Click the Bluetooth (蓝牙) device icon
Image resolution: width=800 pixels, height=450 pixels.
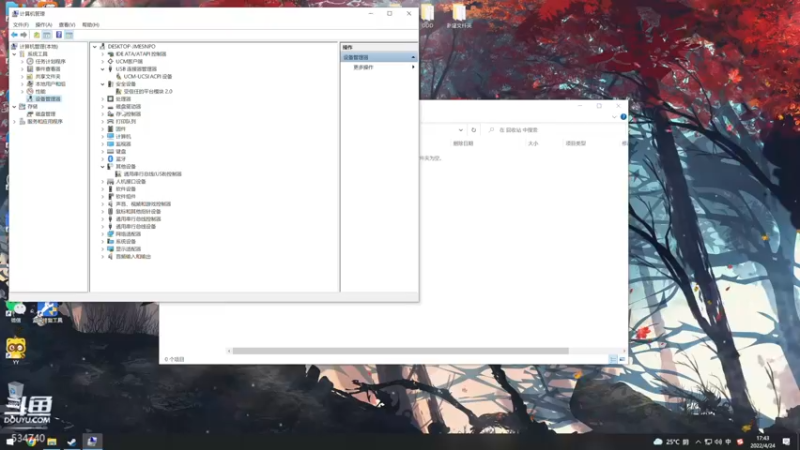click(110, 159)
